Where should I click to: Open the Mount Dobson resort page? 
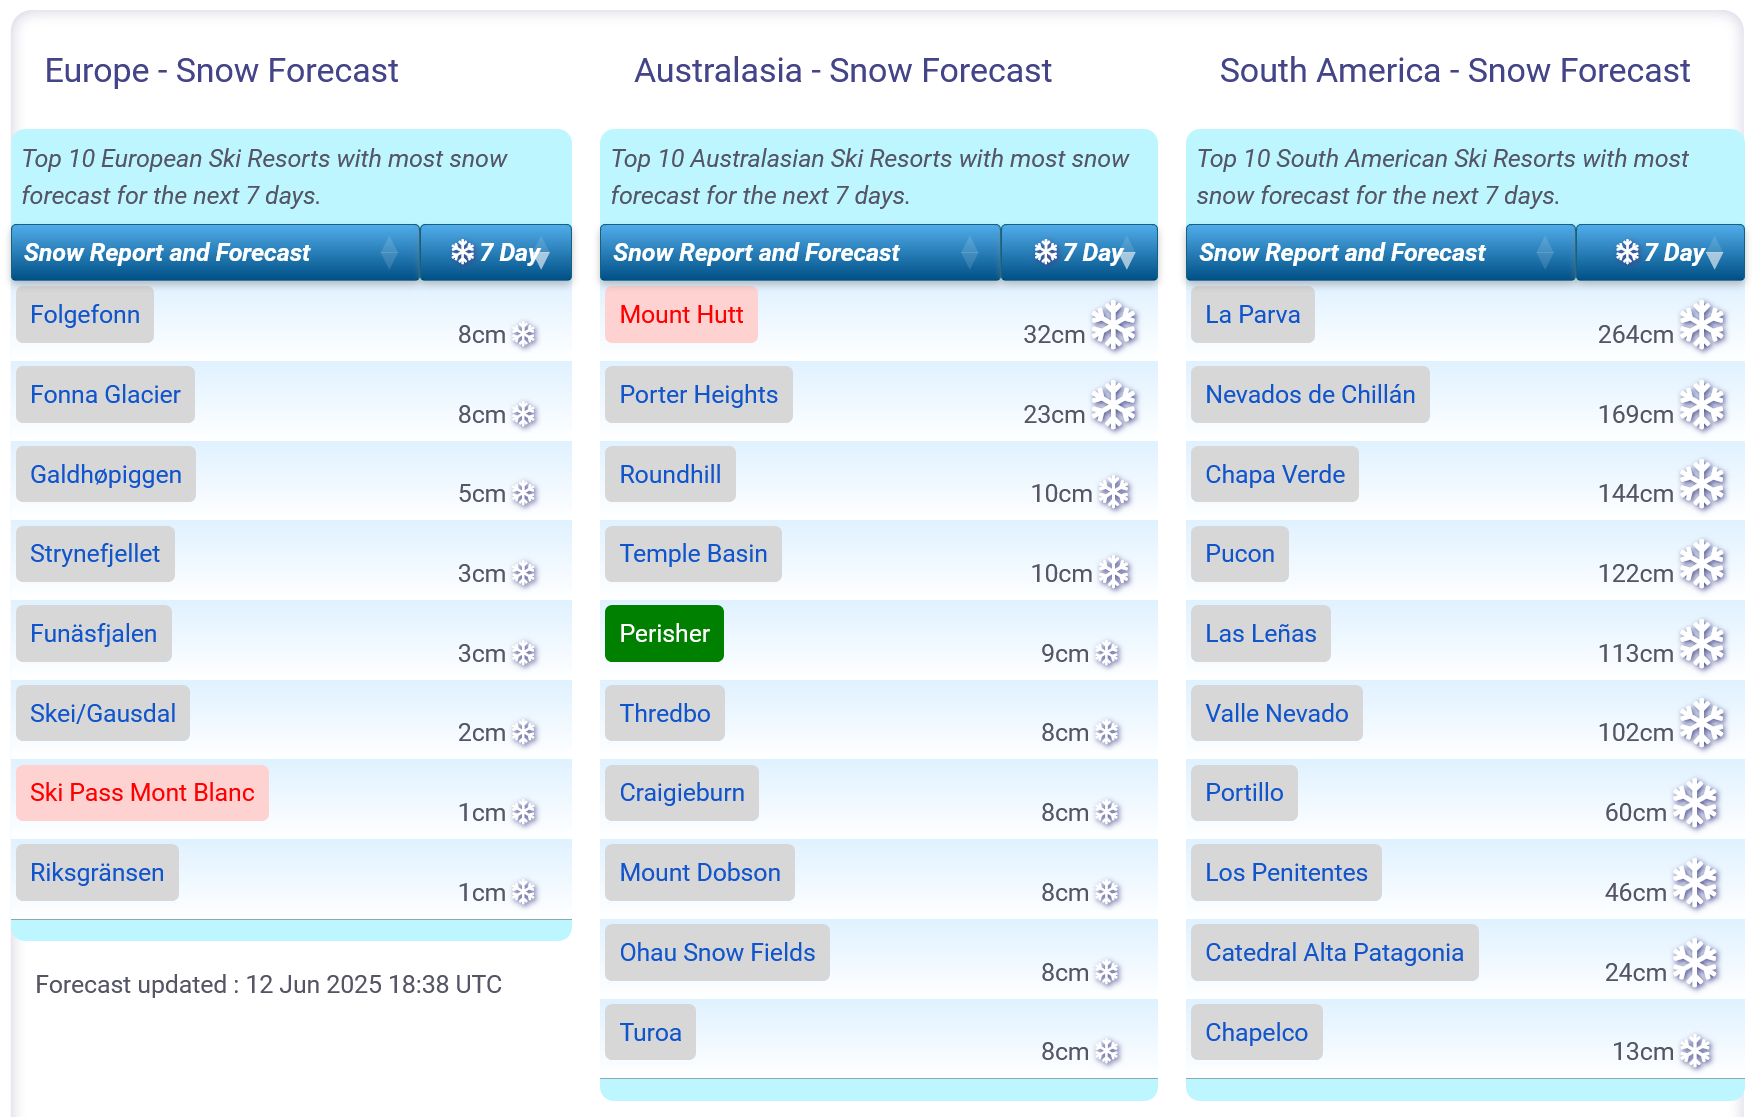[700, 872]
